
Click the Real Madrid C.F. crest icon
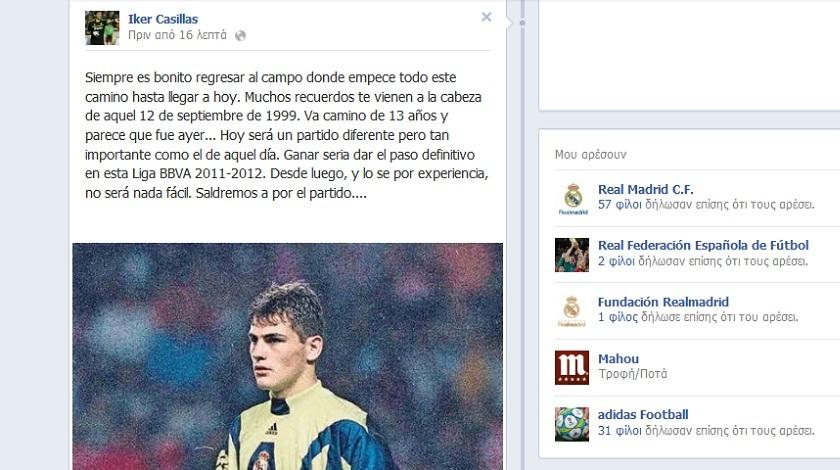point(572,198)
